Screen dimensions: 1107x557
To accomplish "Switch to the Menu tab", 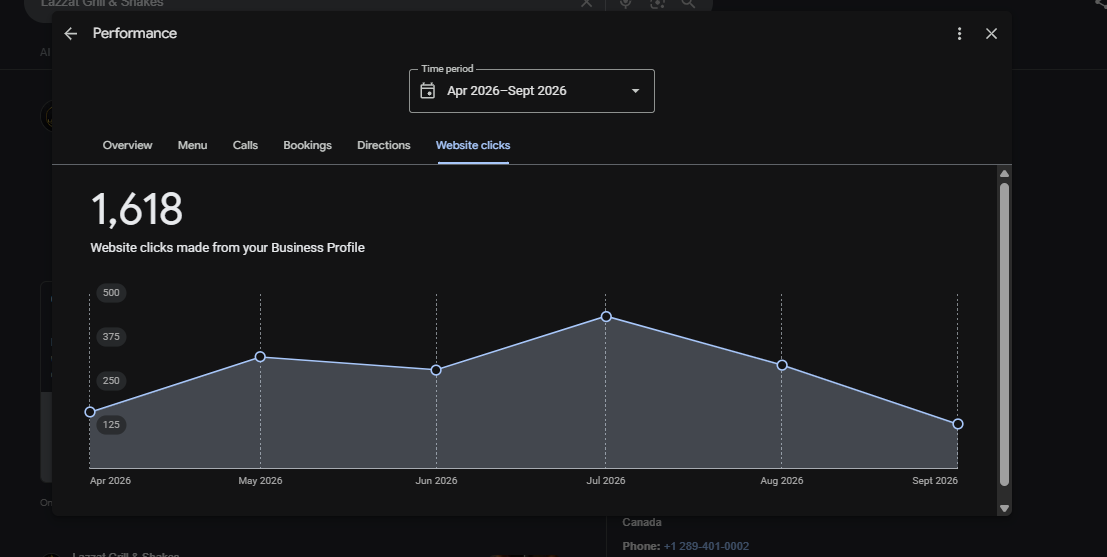I will 192,145.
